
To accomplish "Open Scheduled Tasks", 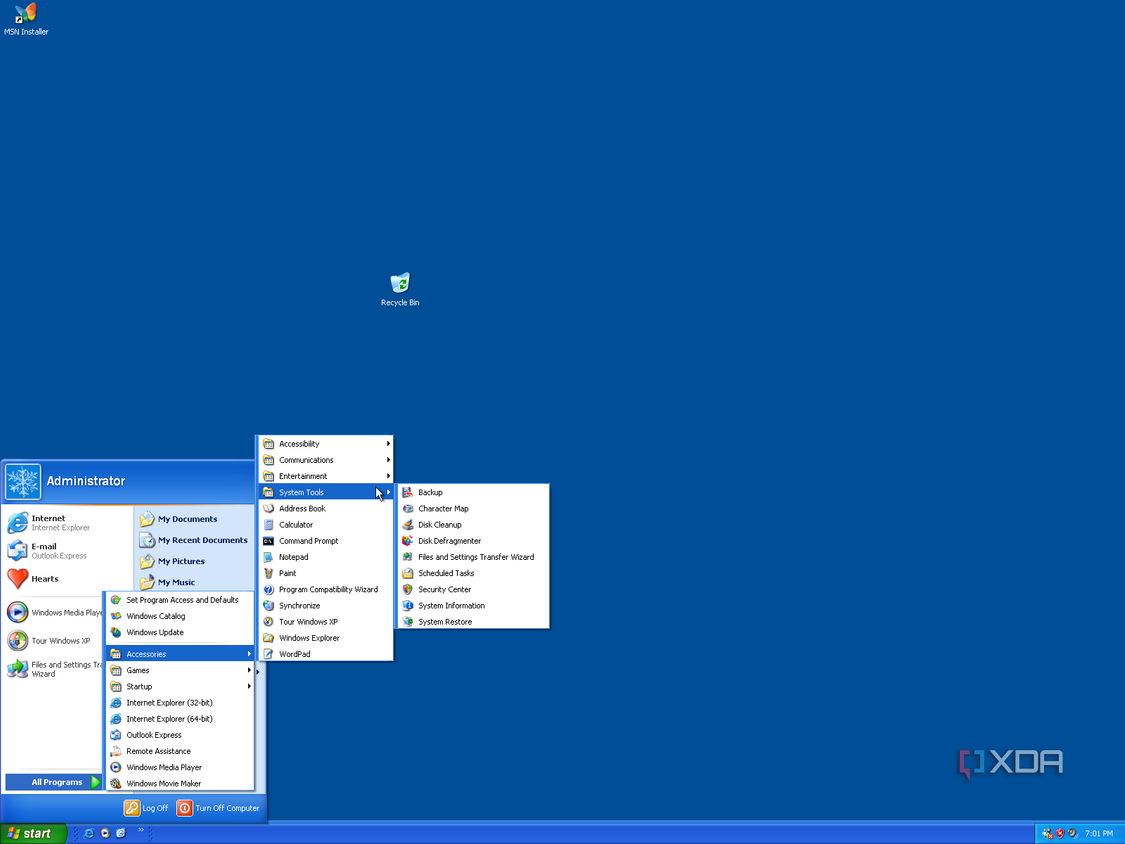I will coord(473,573).
